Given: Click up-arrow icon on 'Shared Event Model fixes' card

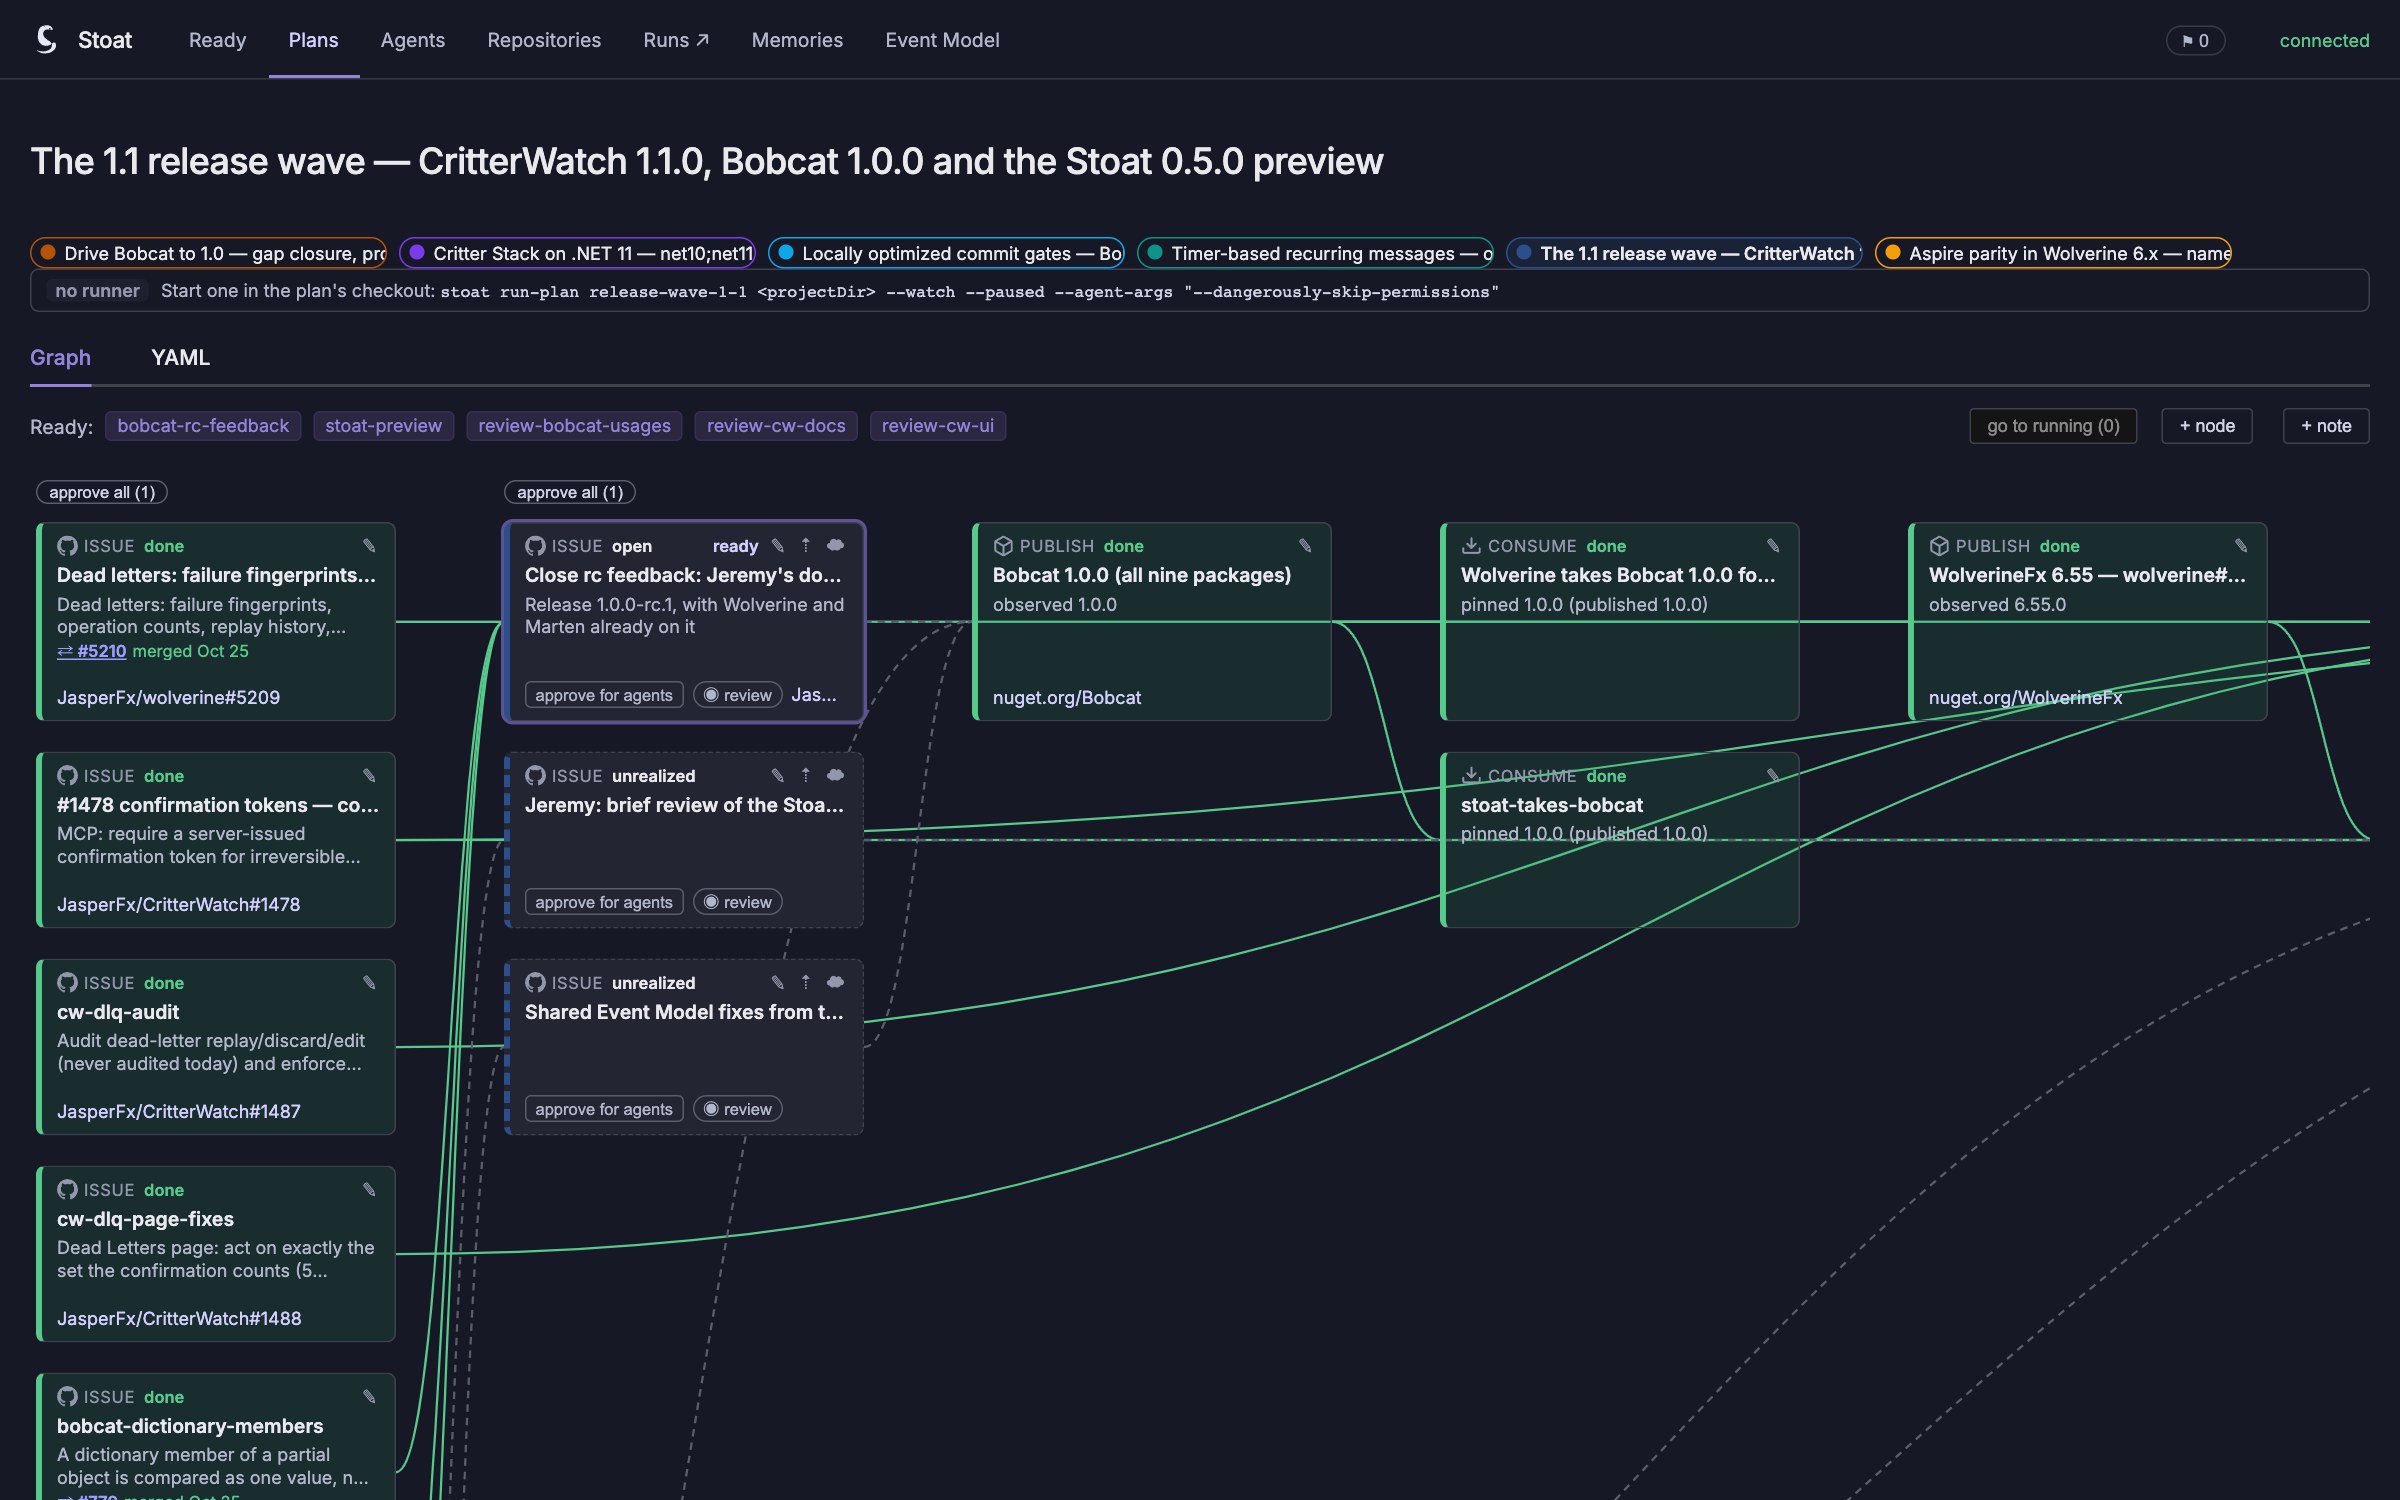Looking at the screenshot, I should 806,983.
